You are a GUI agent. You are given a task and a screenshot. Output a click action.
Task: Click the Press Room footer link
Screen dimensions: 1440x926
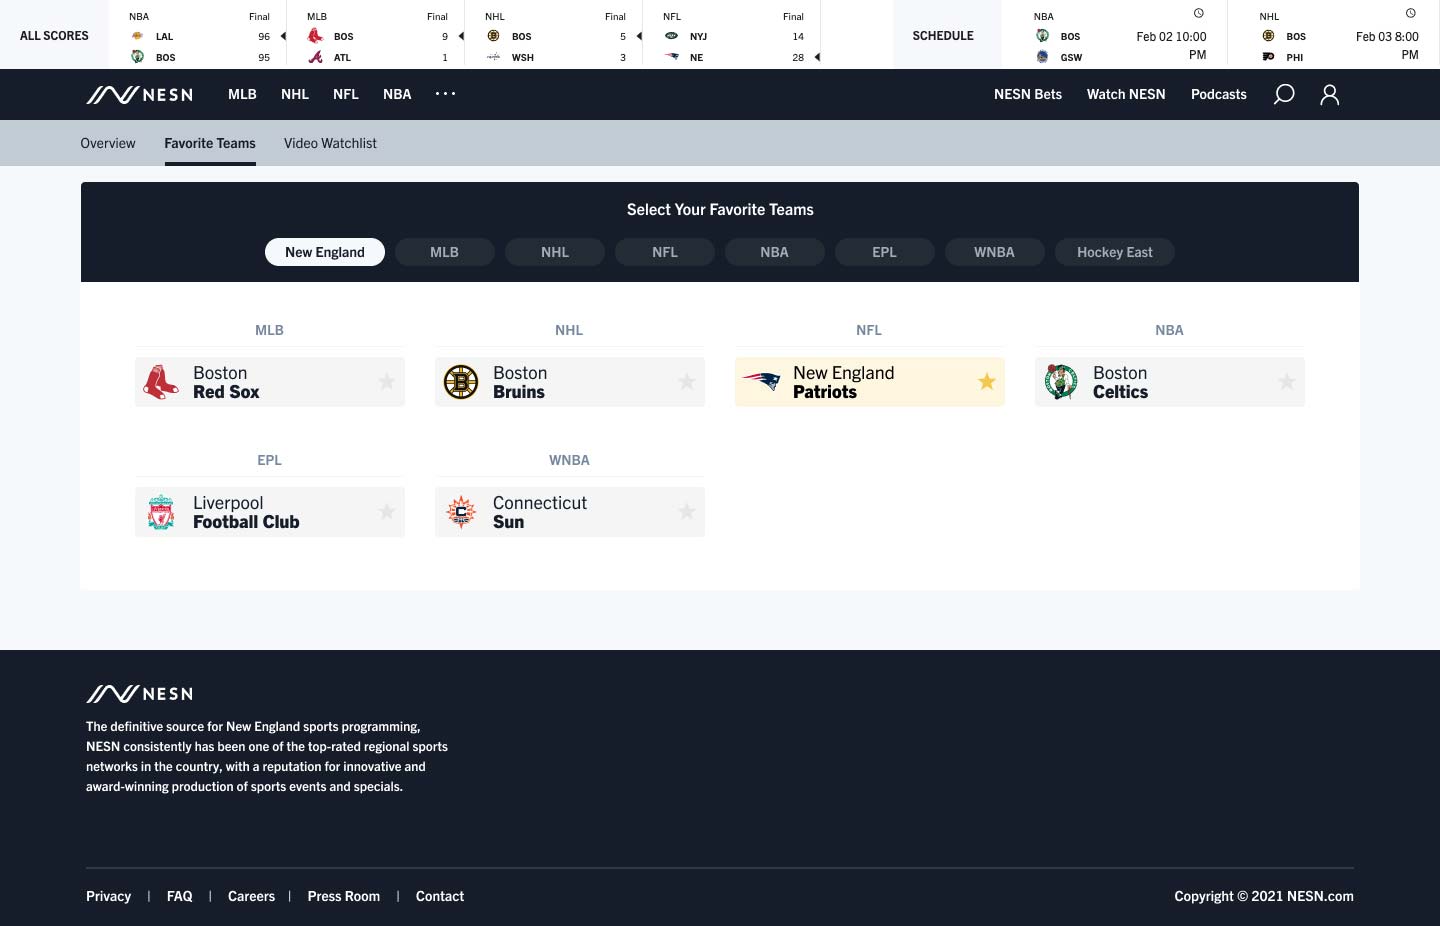(x=343, y=896)
